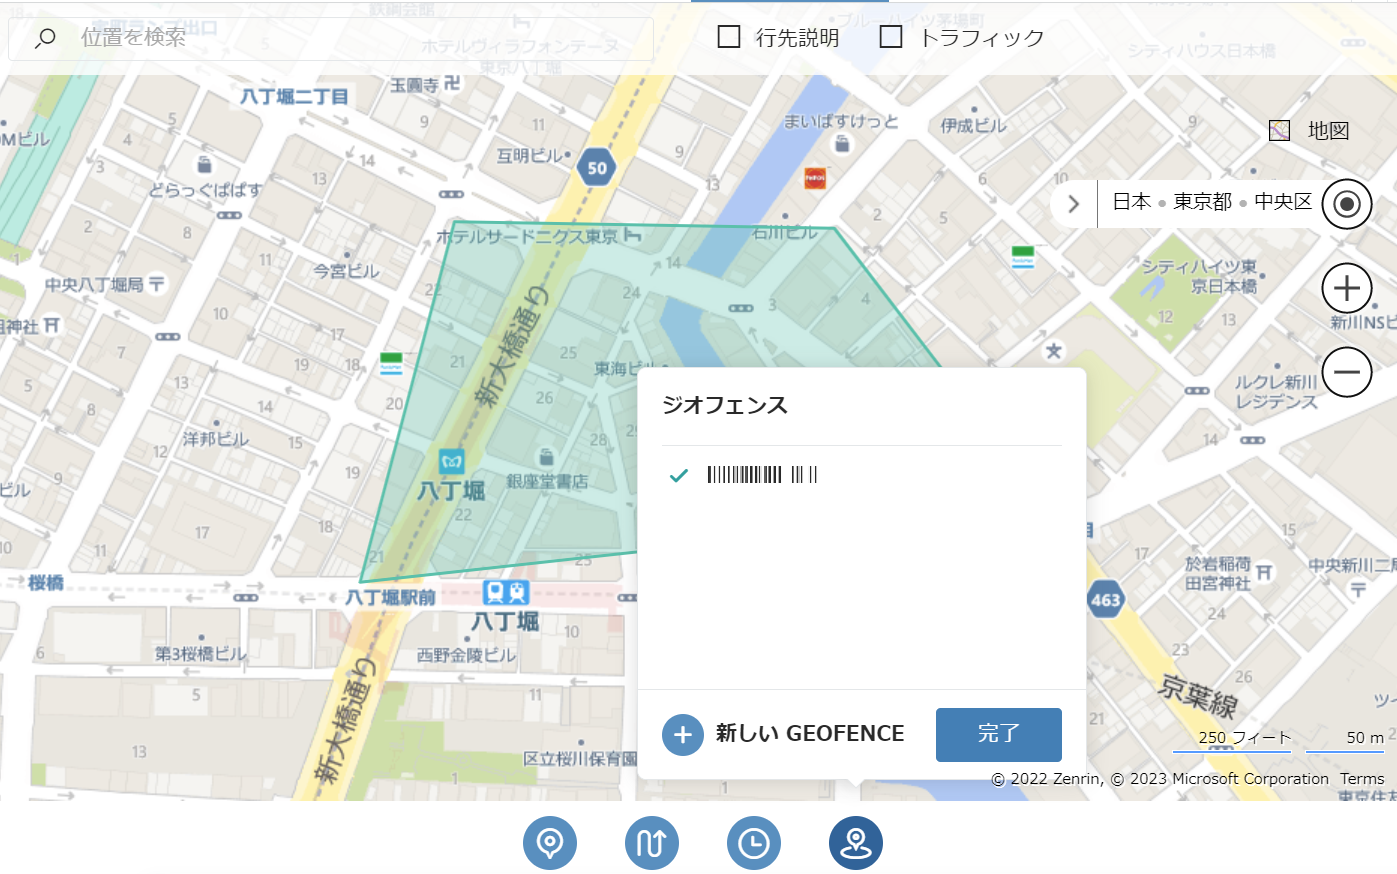Image resolution: width=1397 pixels, height=874 pixels.
Task: Click the 中央八丁堀局 post office label
Action: [94, 285]
